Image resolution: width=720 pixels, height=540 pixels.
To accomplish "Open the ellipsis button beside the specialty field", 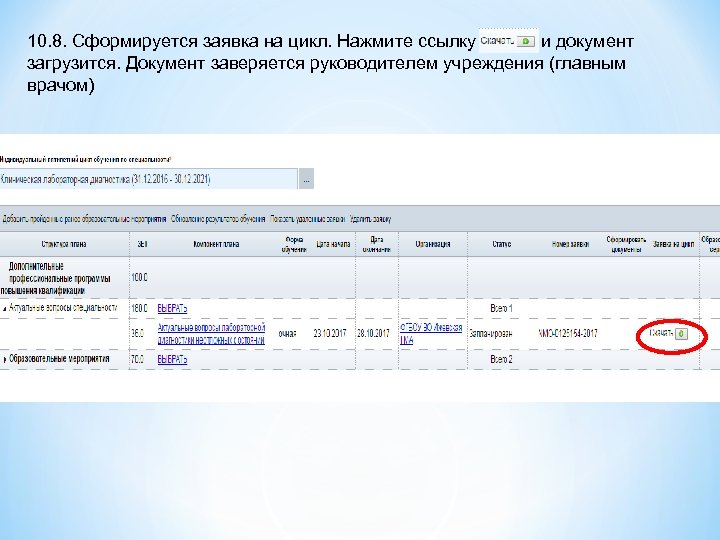I will tap(306, 179).
